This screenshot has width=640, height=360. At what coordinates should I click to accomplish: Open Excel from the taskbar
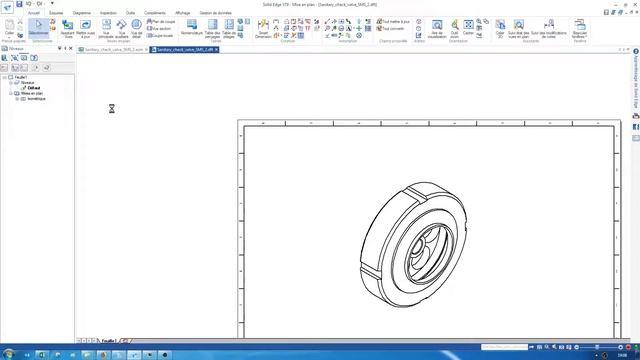tap(42, 355)
